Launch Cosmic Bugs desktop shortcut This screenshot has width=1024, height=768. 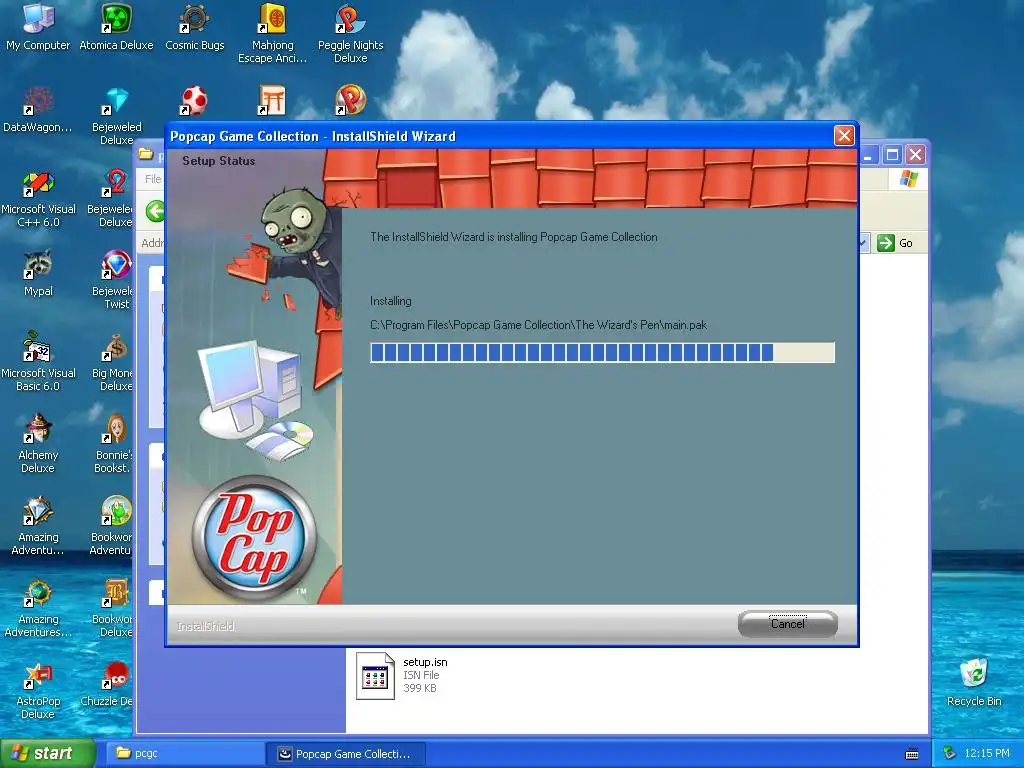pos(195,27)
